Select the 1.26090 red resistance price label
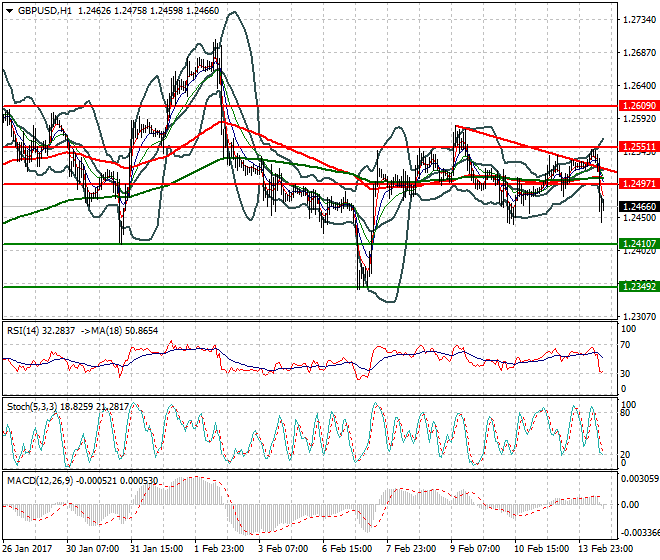 (x=639, y=105)
